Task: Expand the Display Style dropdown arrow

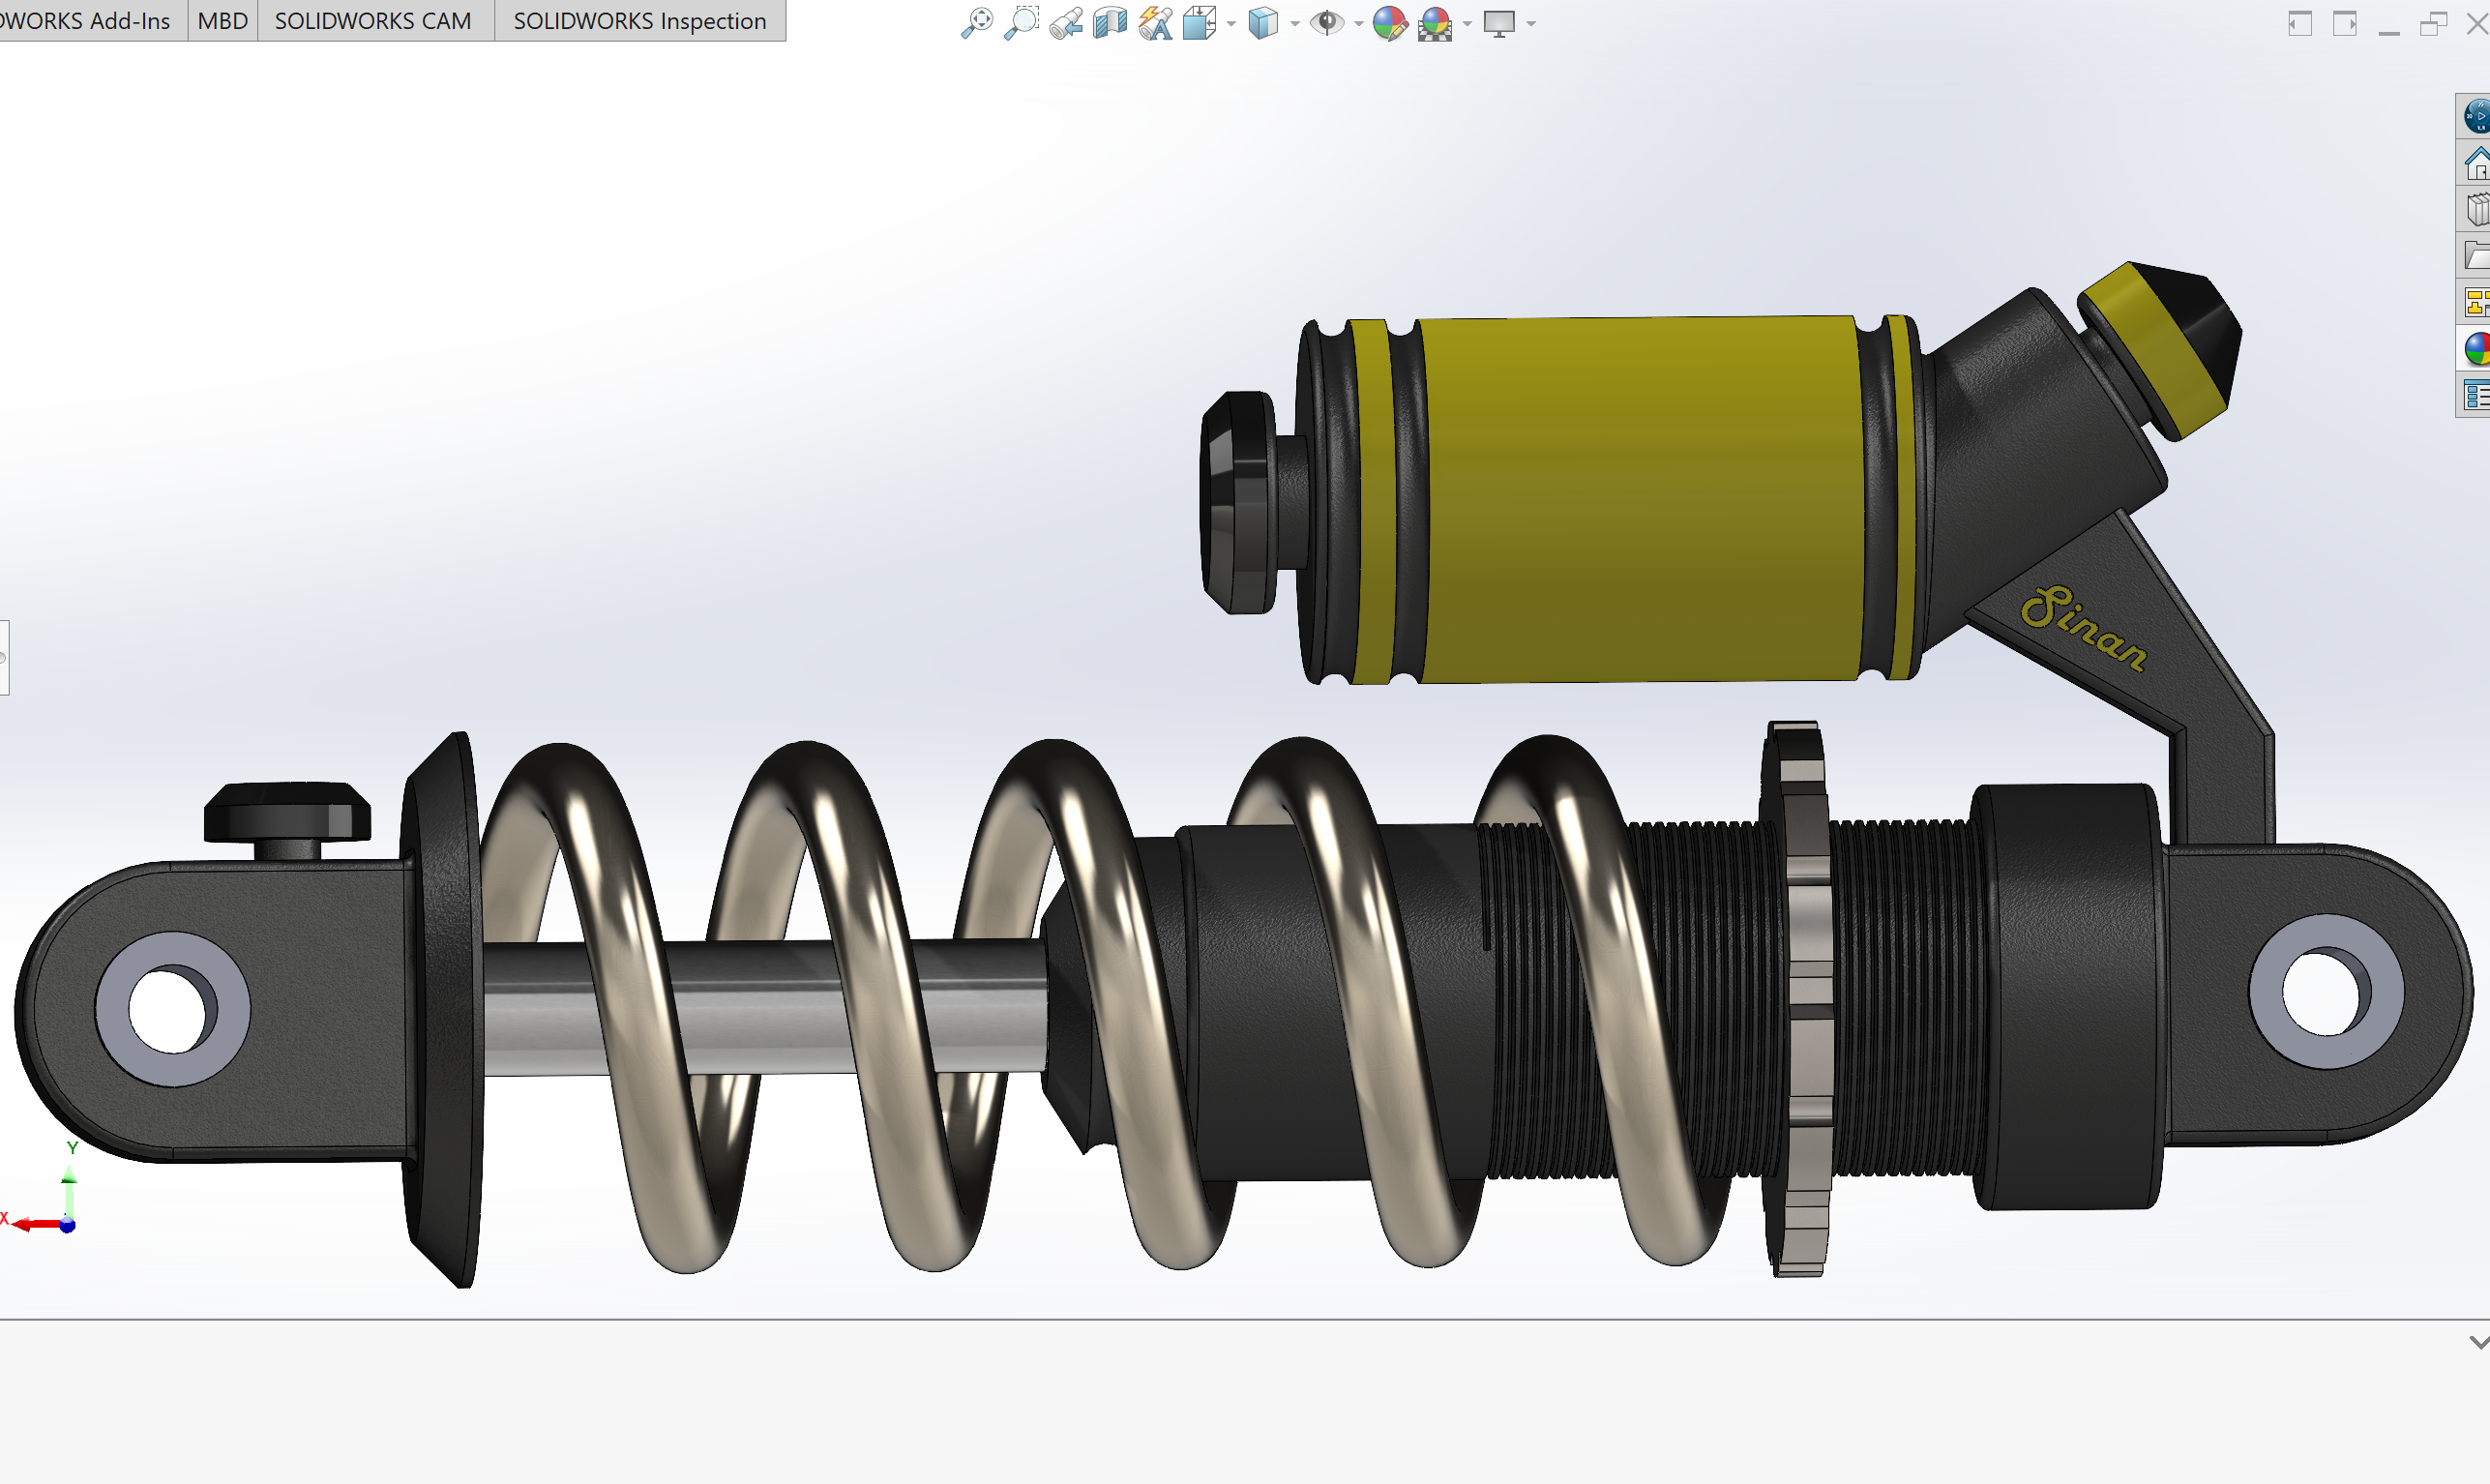Action: (x=1295, y=23)
